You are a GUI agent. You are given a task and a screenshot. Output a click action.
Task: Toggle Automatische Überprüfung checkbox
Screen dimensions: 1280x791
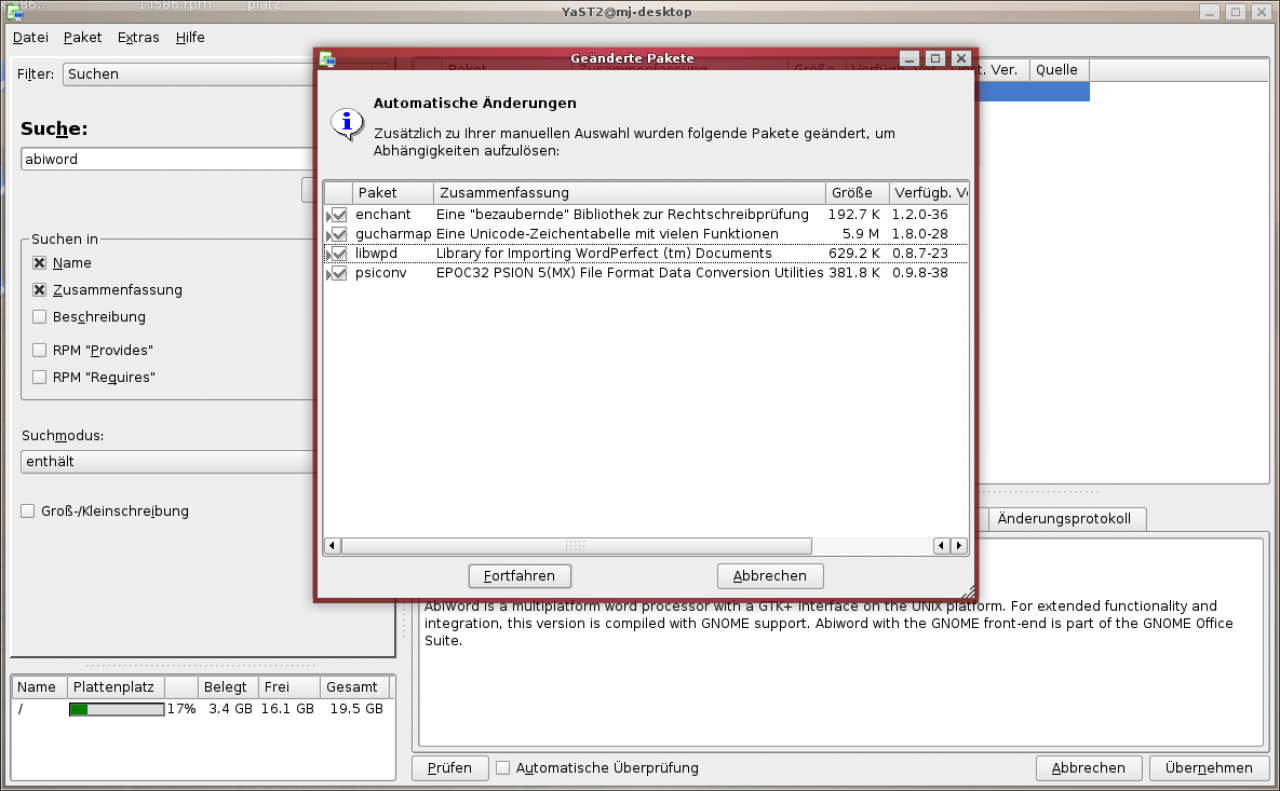pyautogui.click(x=503, y=768)
